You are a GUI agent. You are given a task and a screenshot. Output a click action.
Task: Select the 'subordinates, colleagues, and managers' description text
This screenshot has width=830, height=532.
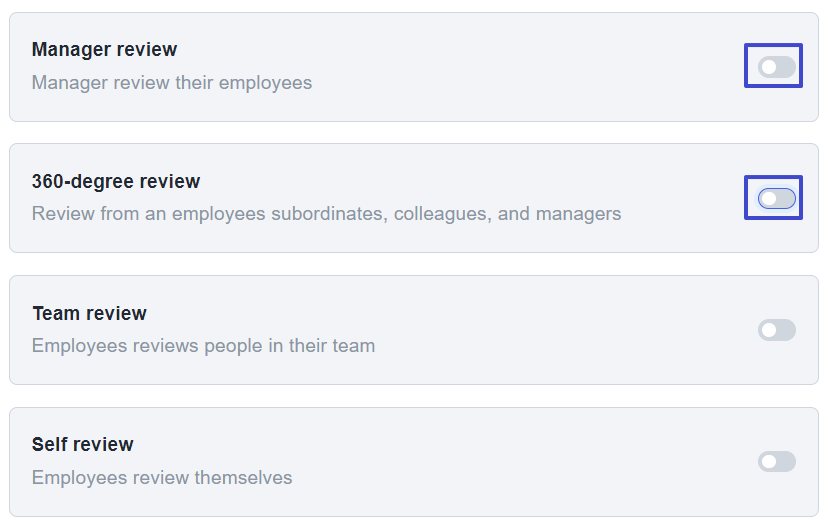(446, 214)
